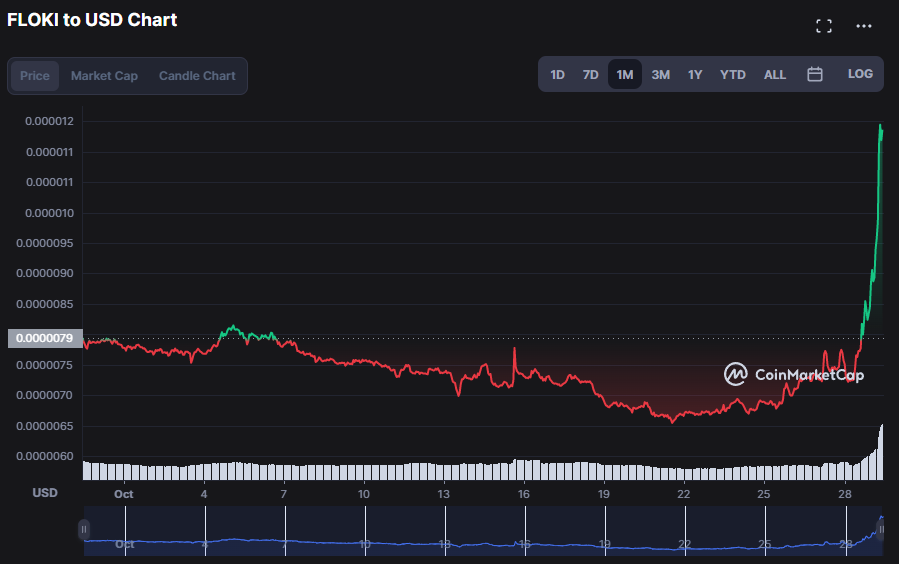Click the 0.0000079 current price label
This screenshot has height=564, width=899.
point(45,338)
